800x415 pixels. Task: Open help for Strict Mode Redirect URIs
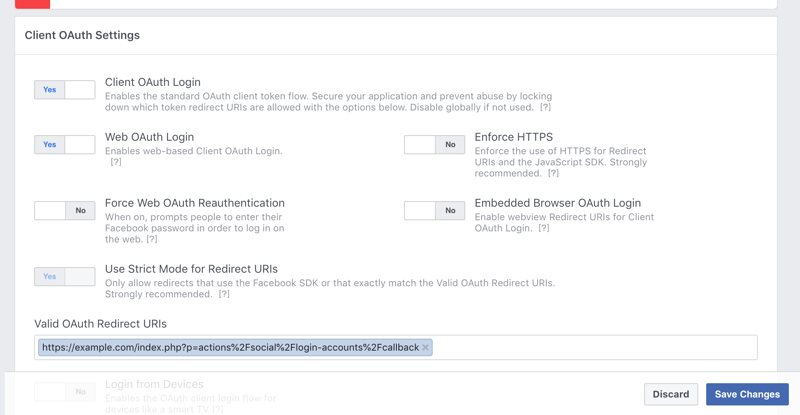pos(224,294)
